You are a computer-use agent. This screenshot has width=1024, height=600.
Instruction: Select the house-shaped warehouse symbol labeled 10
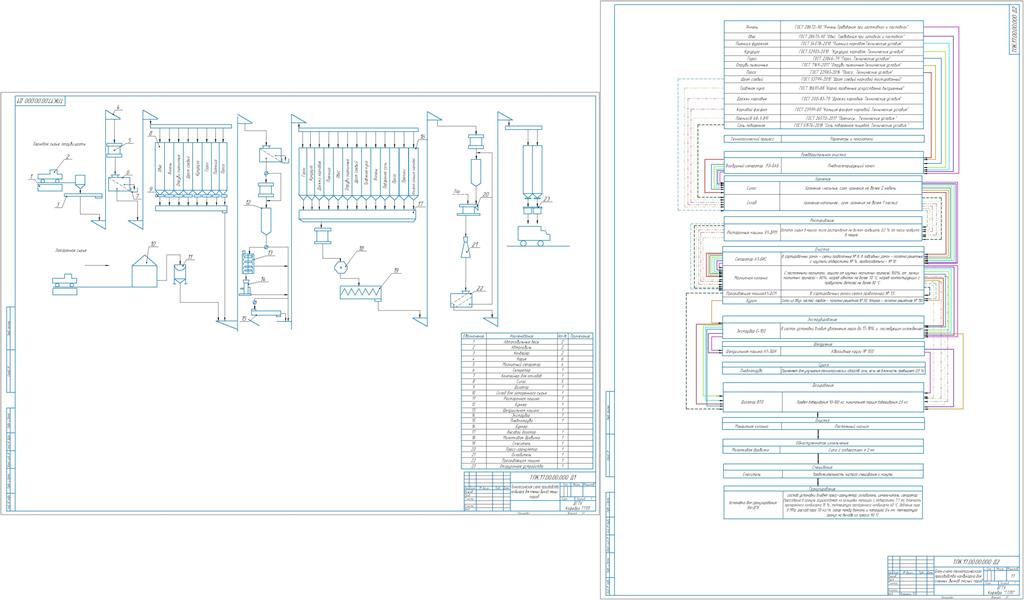[x=145, y=272]
